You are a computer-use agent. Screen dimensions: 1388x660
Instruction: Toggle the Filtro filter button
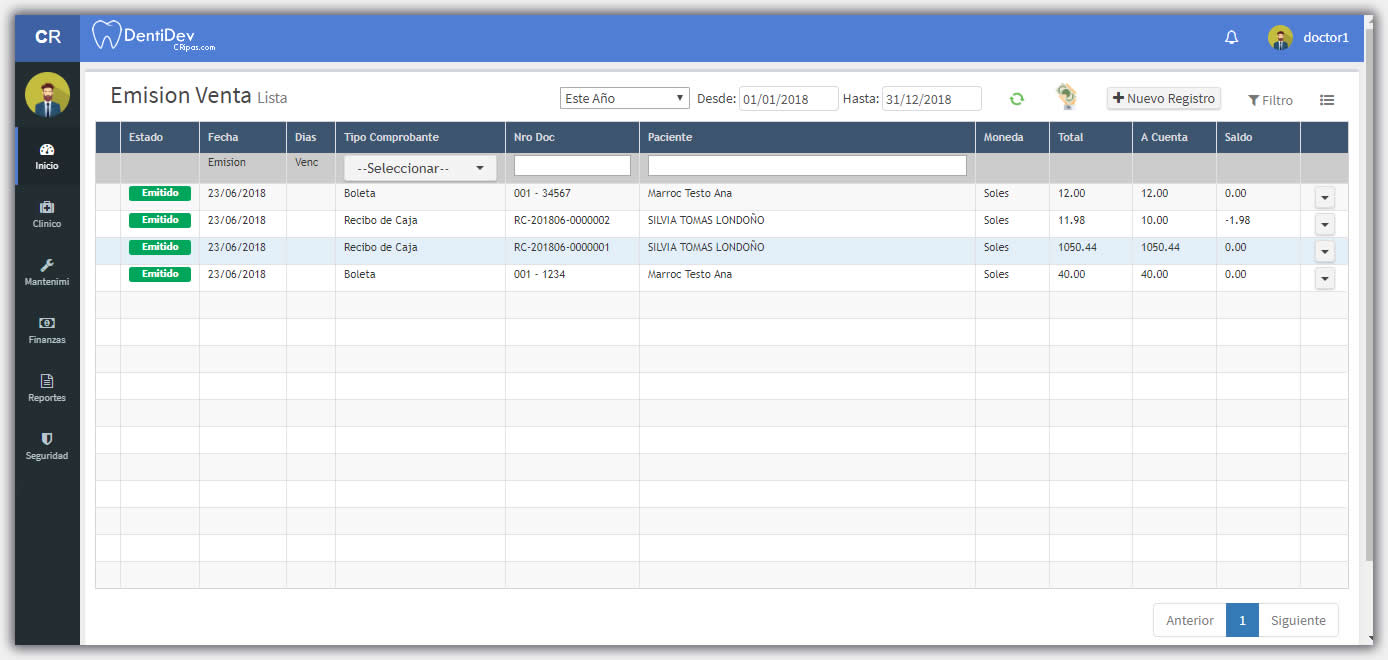pos(1270,100)
